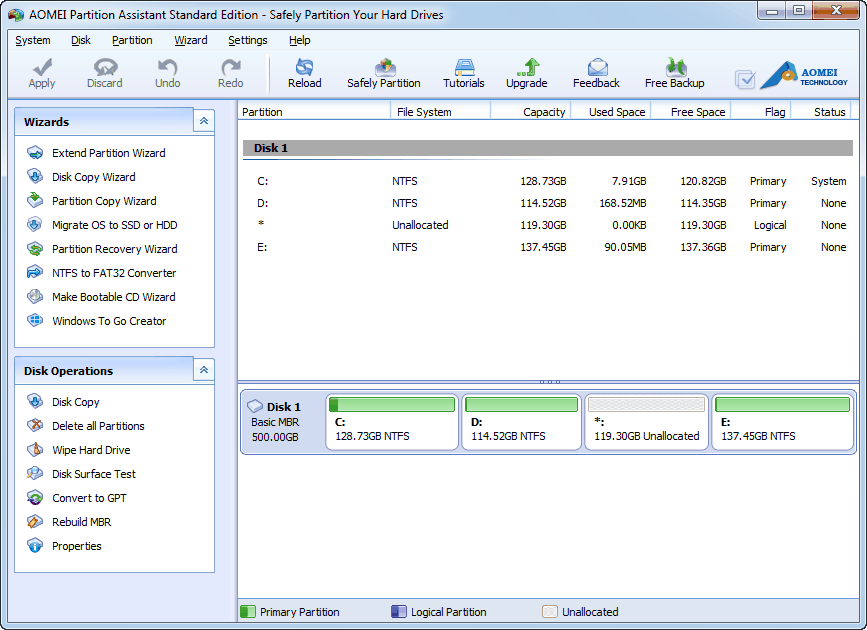Click the Upgrade arrow icon

pyautogui.click(x=528, y=67)
